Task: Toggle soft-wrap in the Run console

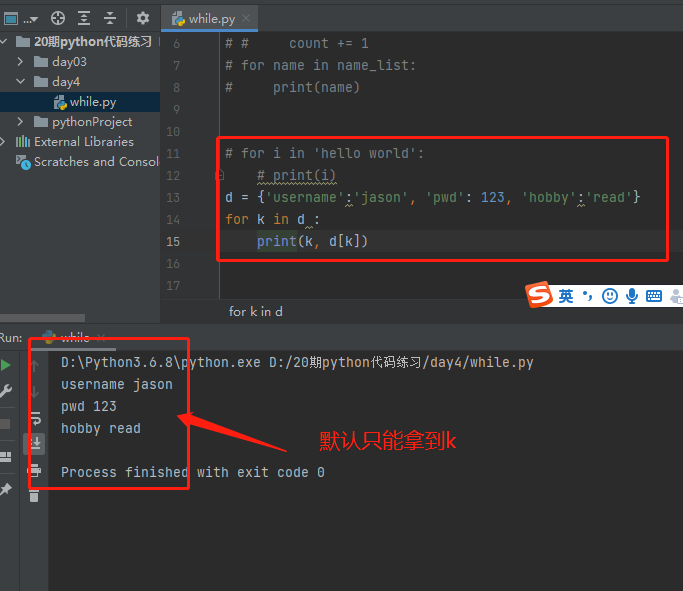Action: pos(35,419)
